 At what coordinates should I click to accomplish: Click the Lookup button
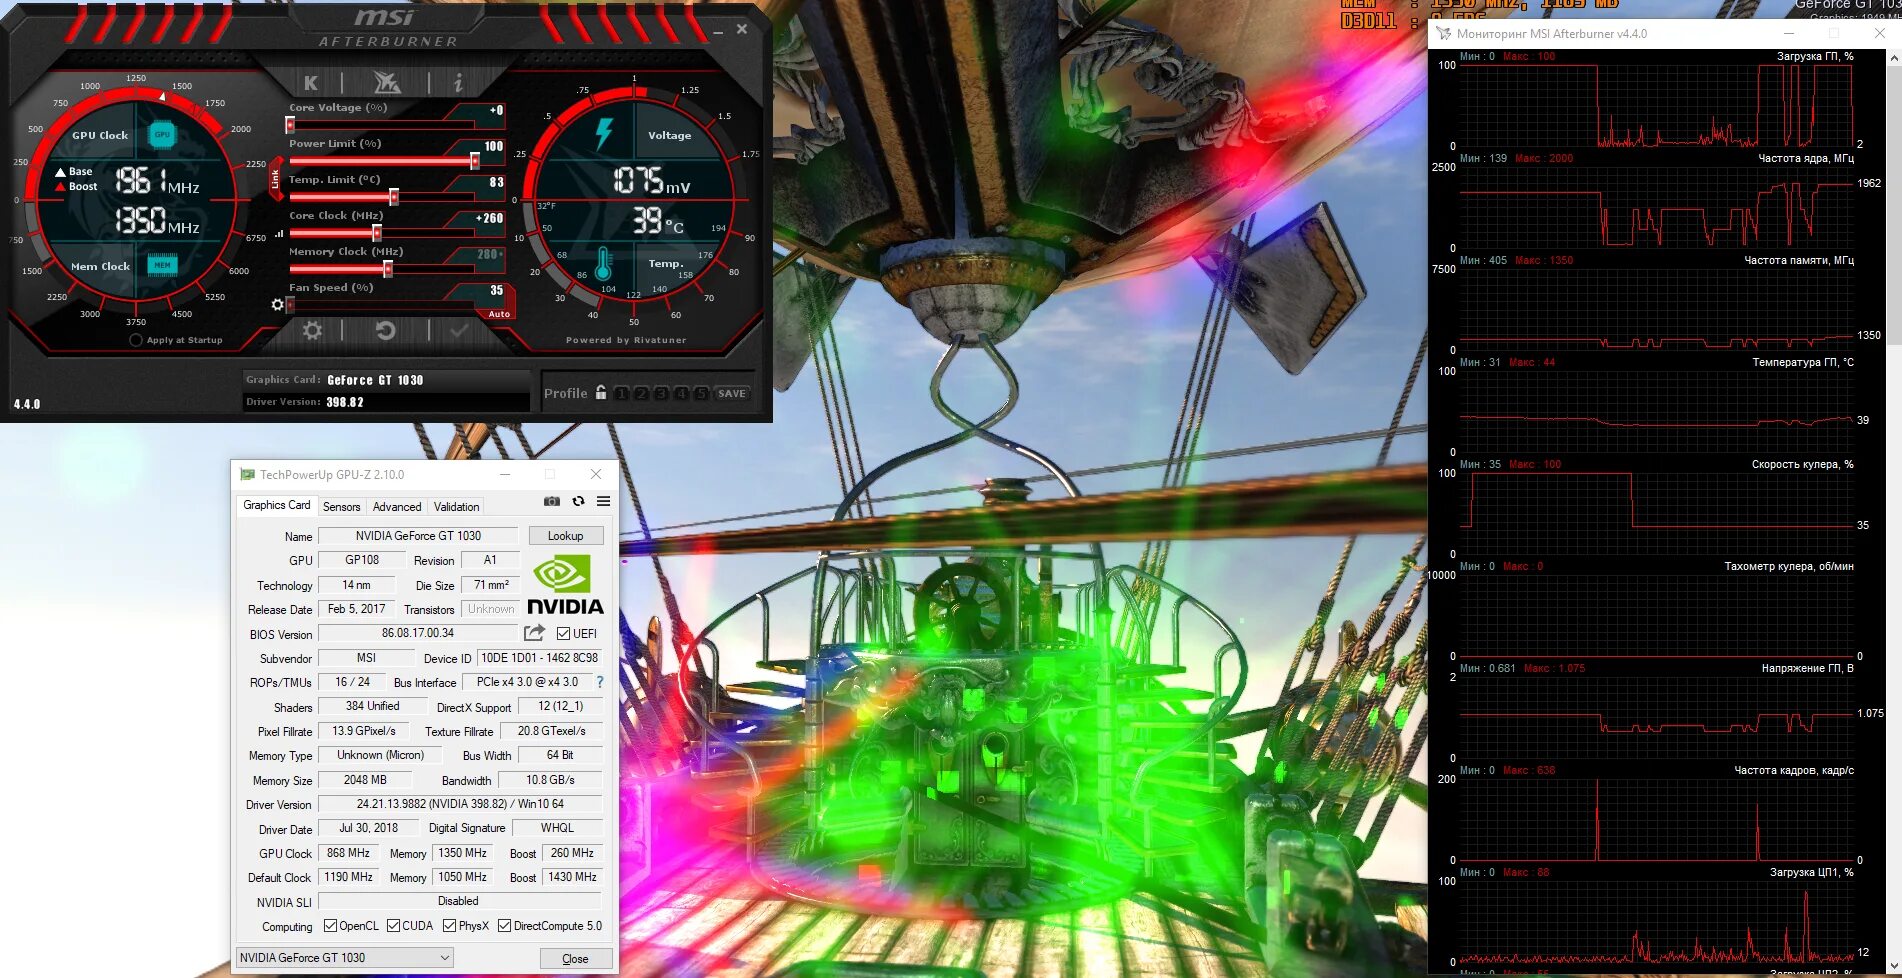pos(566,536)
